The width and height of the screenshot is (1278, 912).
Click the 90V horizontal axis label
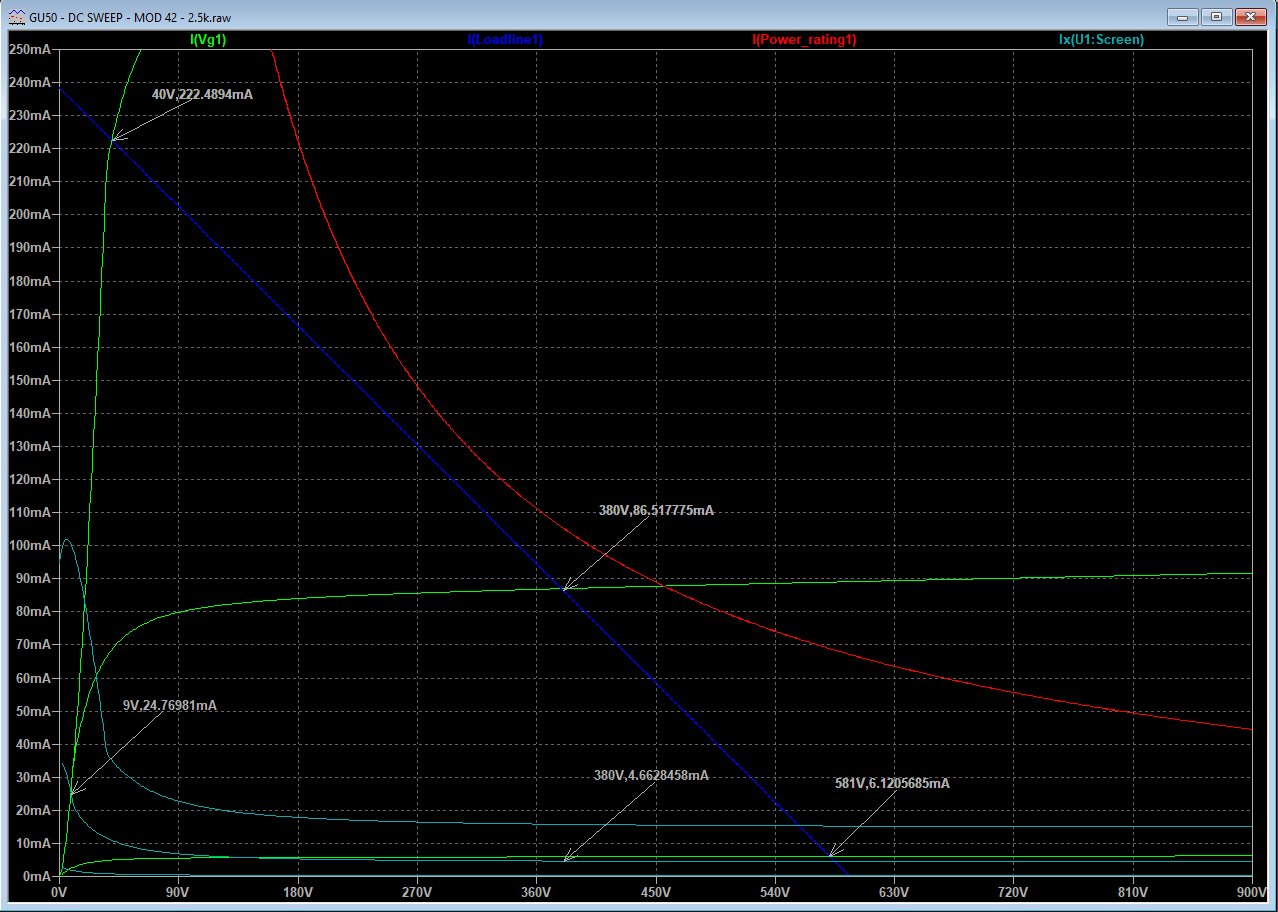point(177,892)
